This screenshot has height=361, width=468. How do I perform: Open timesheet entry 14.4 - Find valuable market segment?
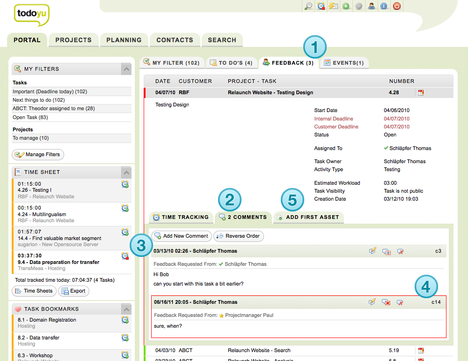[x=59, y=238]
